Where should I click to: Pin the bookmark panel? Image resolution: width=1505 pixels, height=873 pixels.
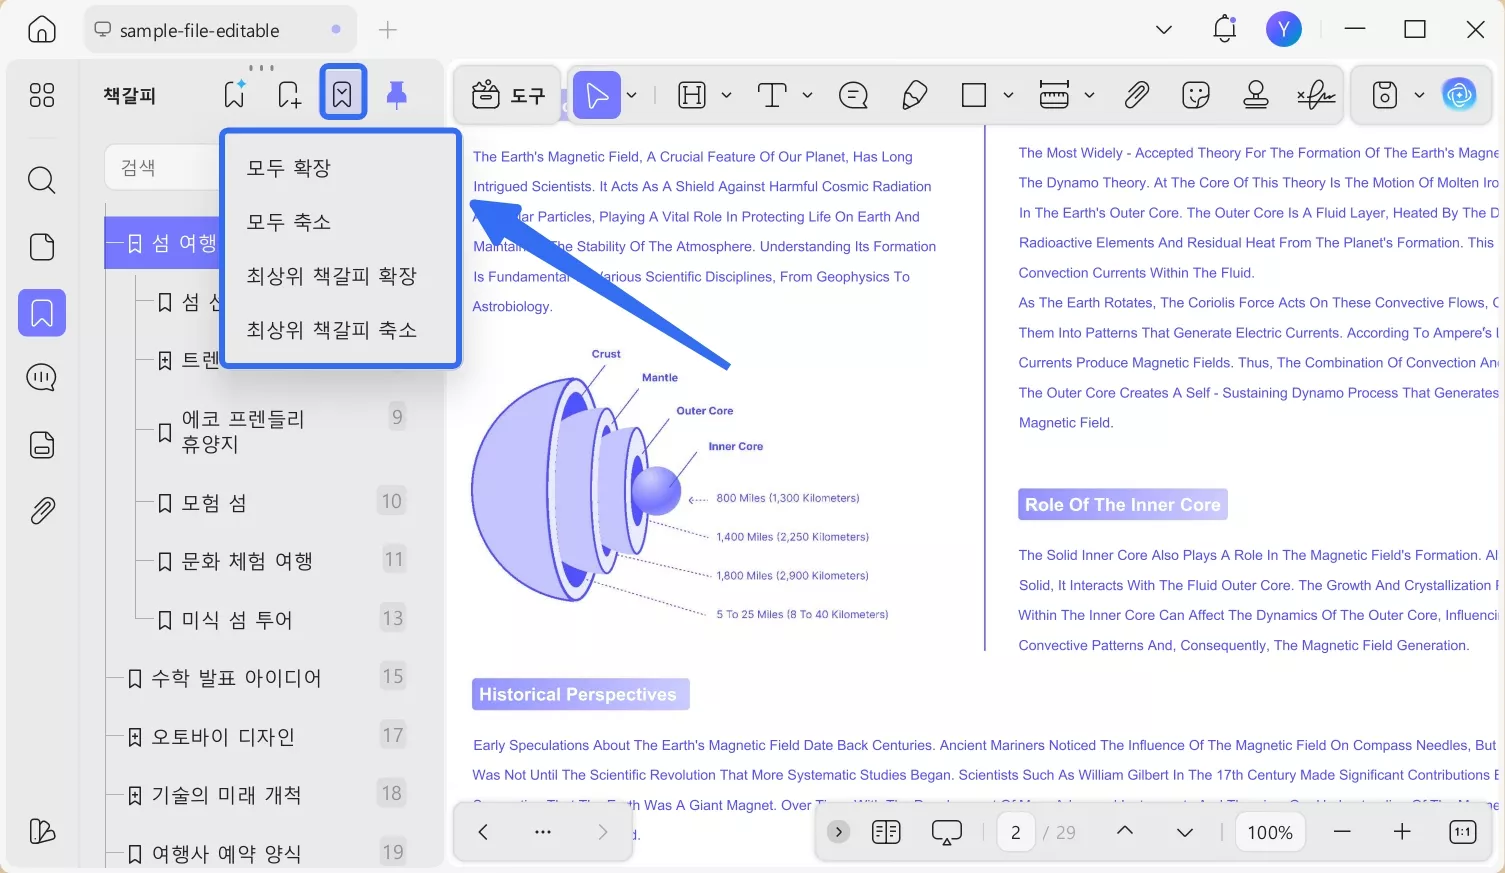pos(396,95)
